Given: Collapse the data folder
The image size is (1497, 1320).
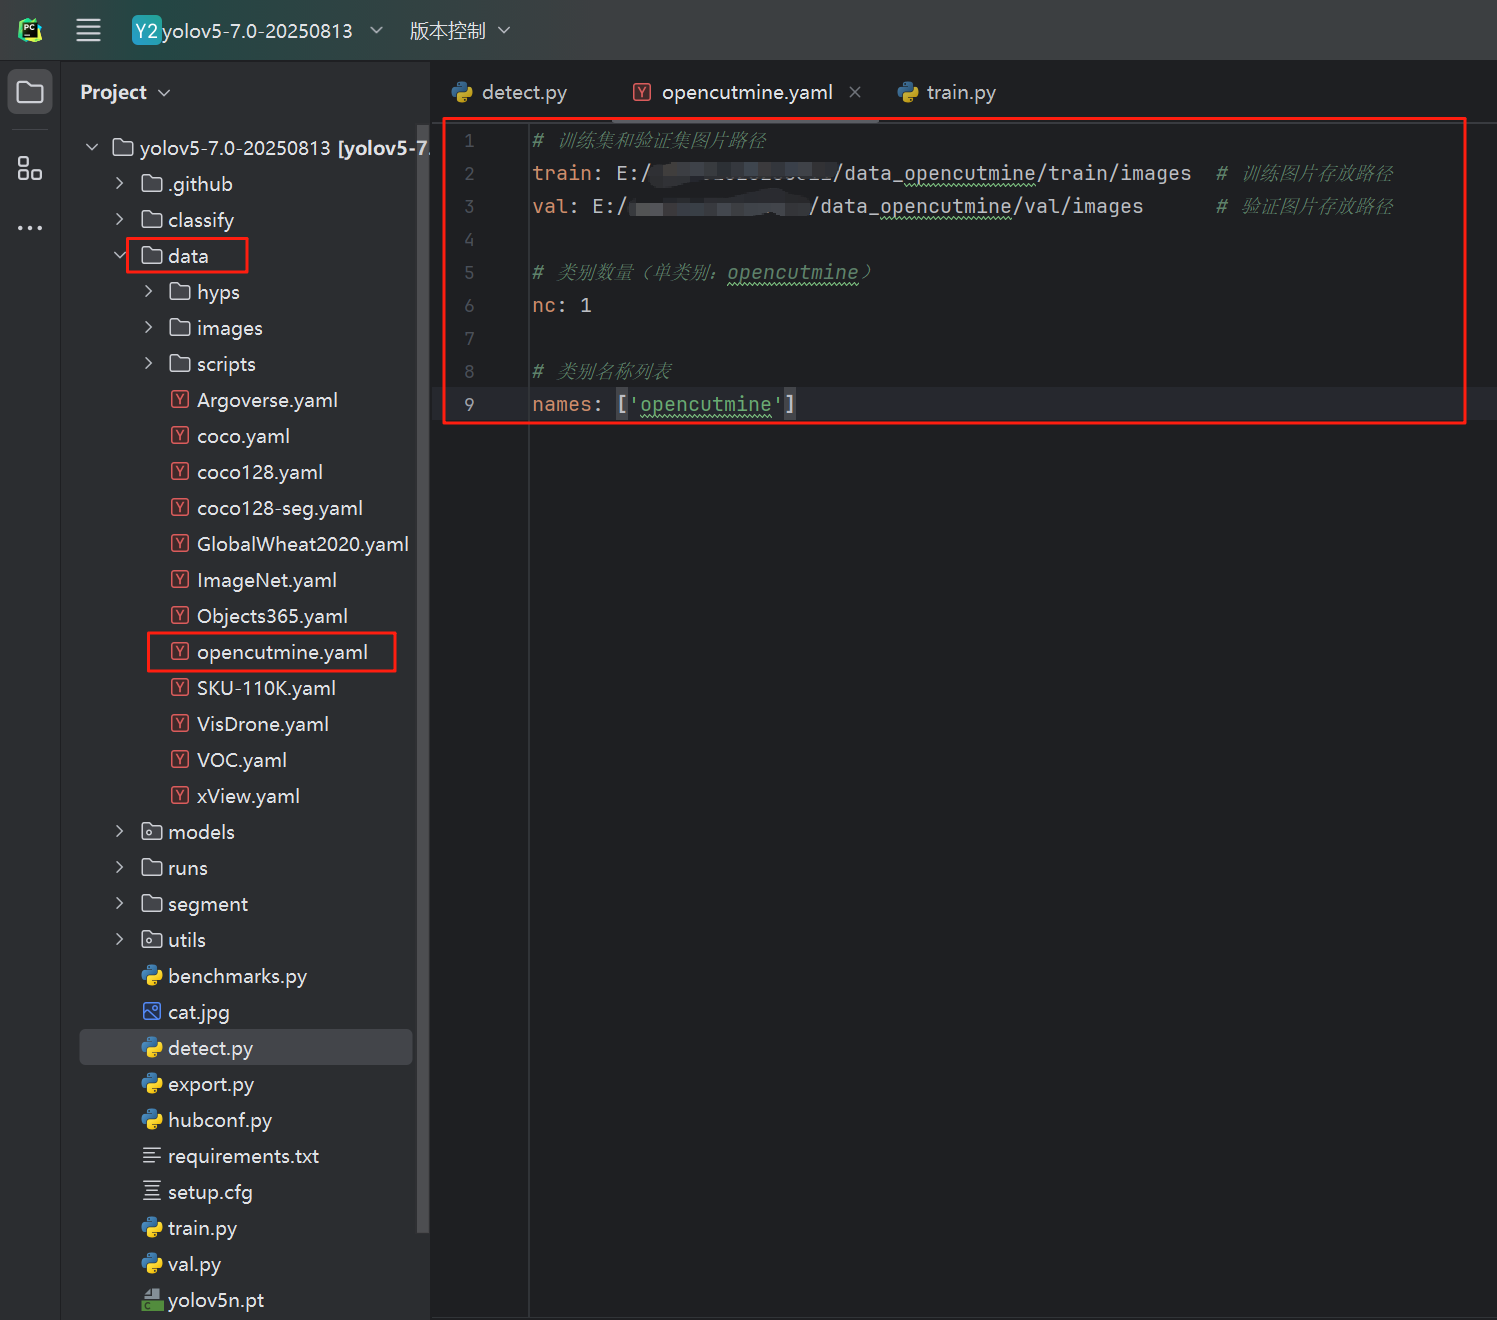Looking at the screenshot, I should tap(120, 255).
